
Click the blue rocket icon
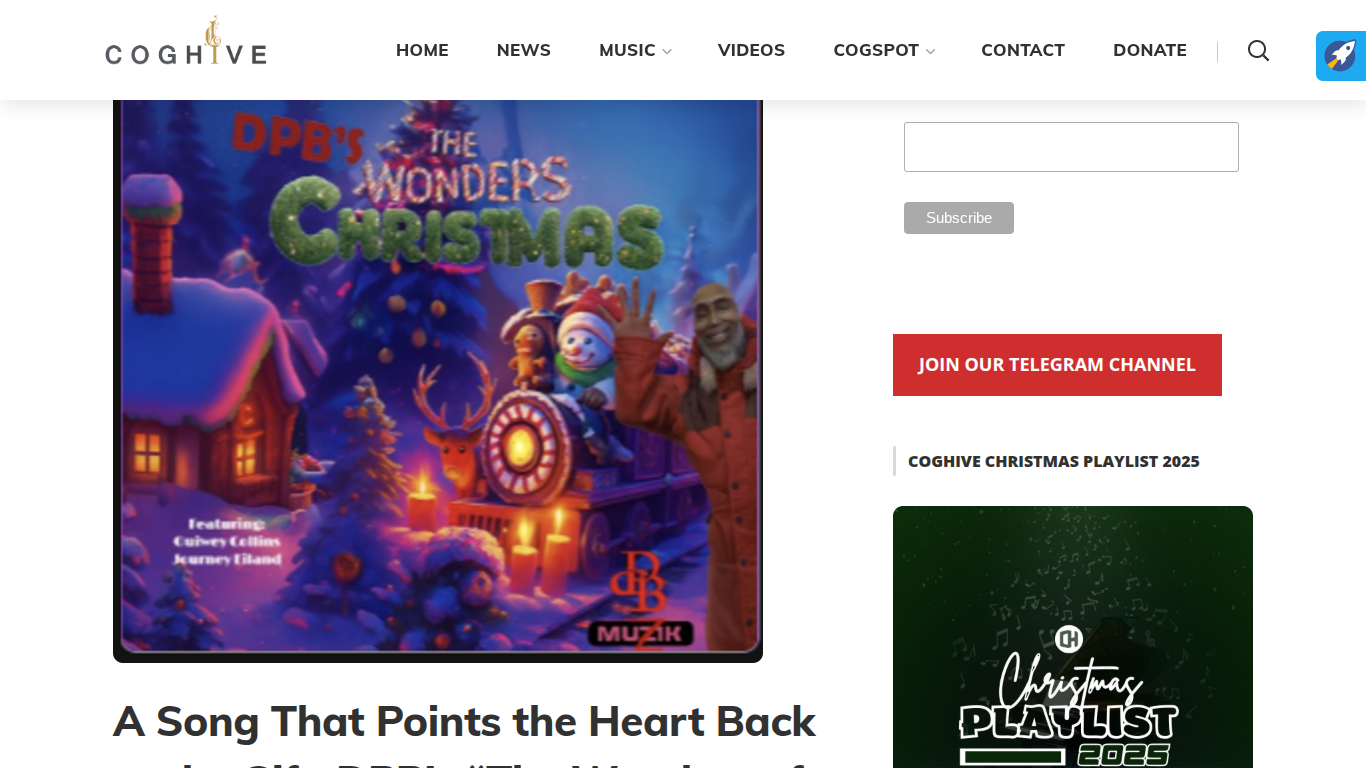tap(1341, 55)
